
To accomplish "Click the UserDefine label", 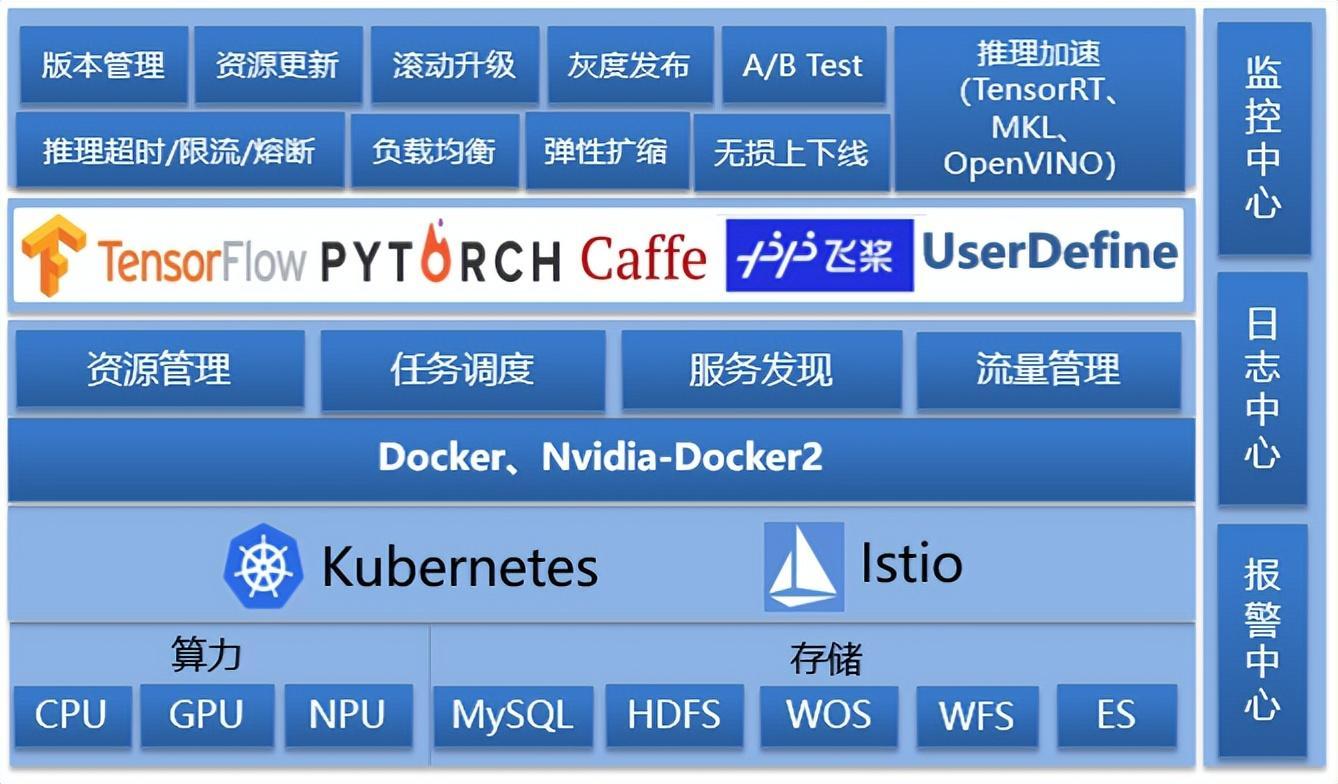I will (x=1050, y=251).
